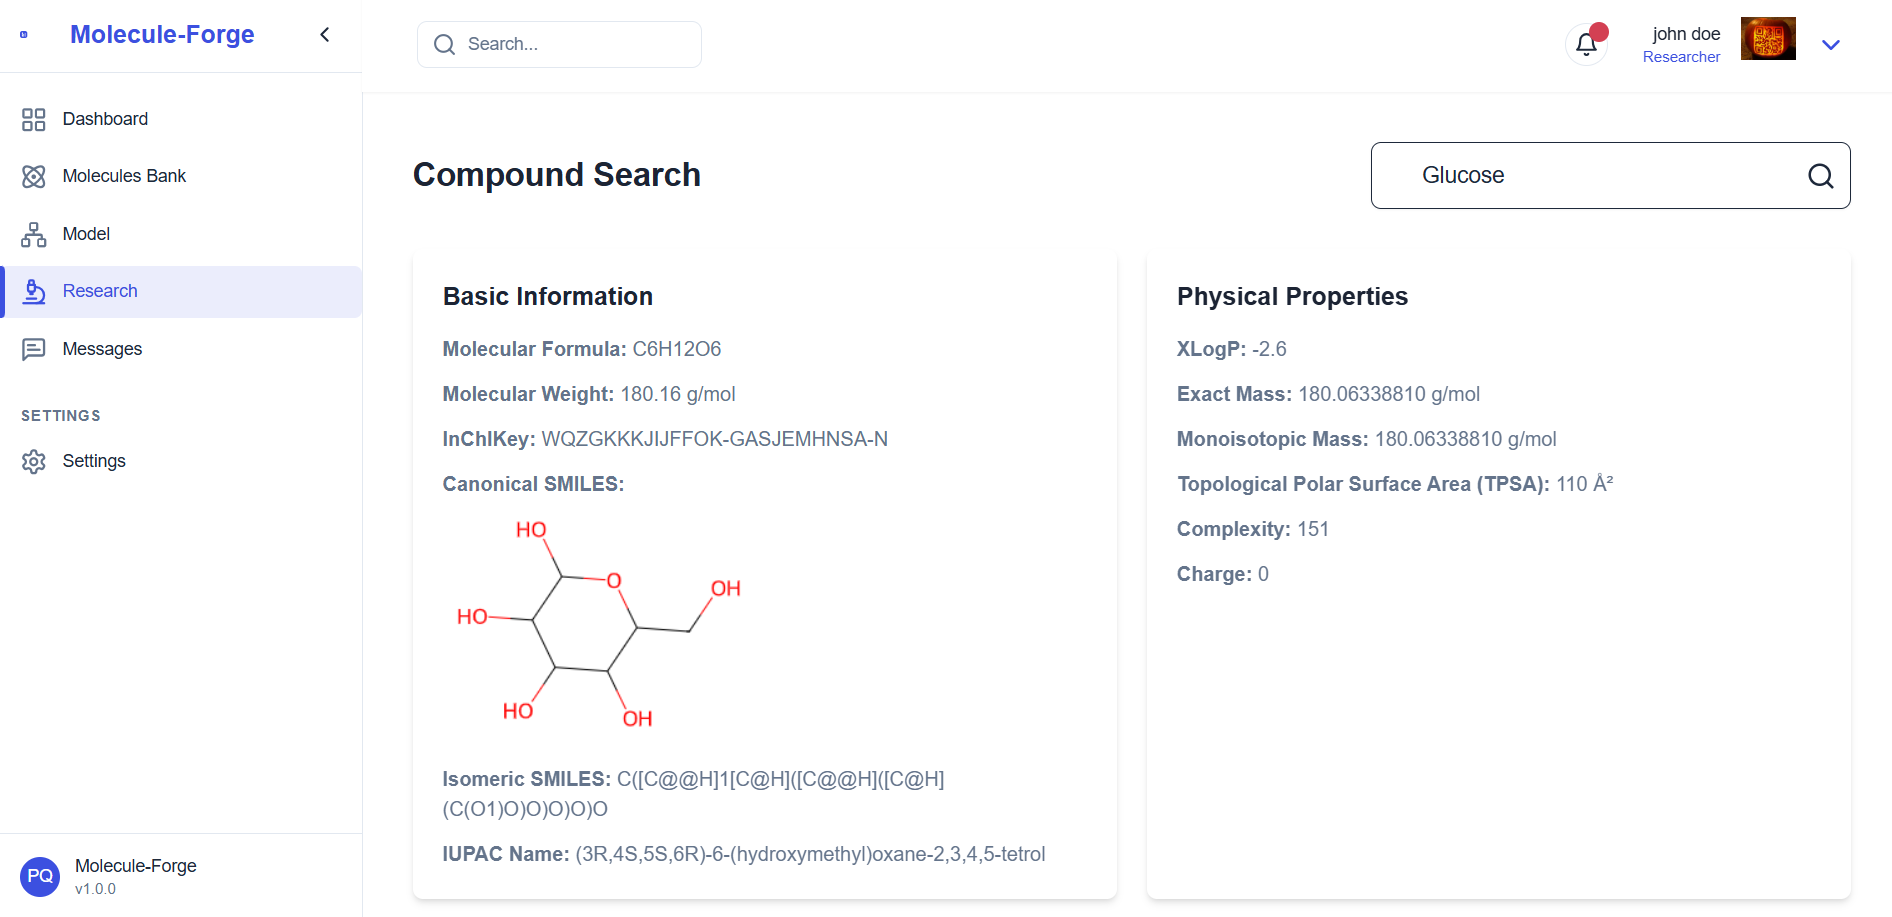Click the notification bell icon
Screen dimensions: 1892x917
1586,44
